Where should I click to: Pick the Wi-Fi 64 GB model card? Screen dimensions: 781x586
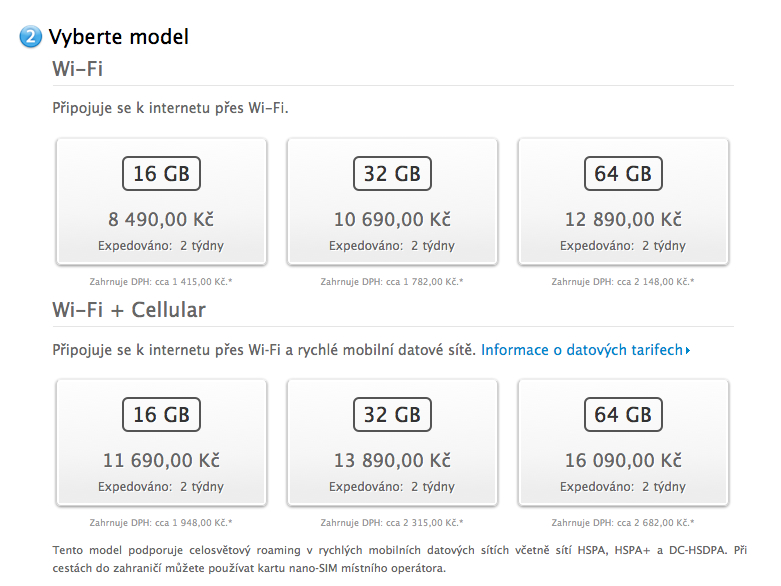click(623, 201)
